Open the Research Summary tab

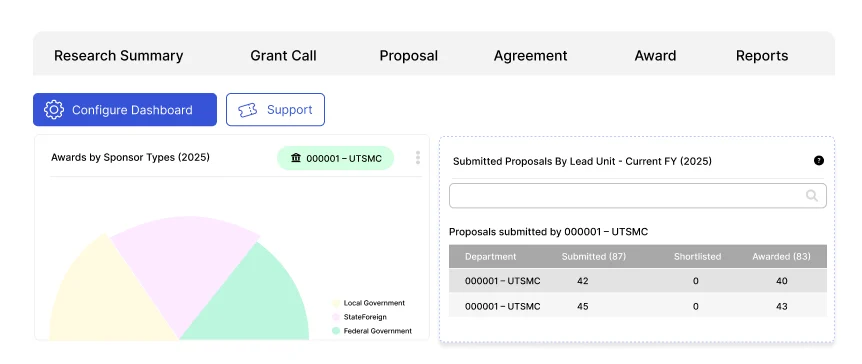(118, 56)
